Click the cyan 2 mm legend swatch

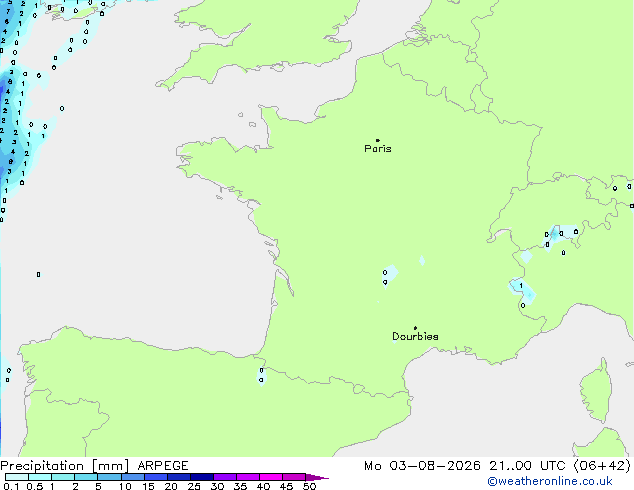tap(86, 477)
